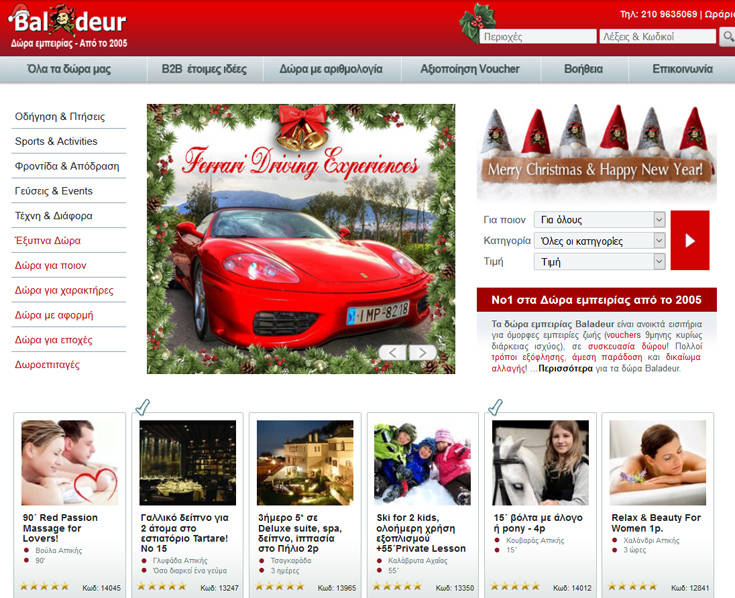
Task: Click phone number 'Τηλ: 210 9635069'
Action: point(659,15)
